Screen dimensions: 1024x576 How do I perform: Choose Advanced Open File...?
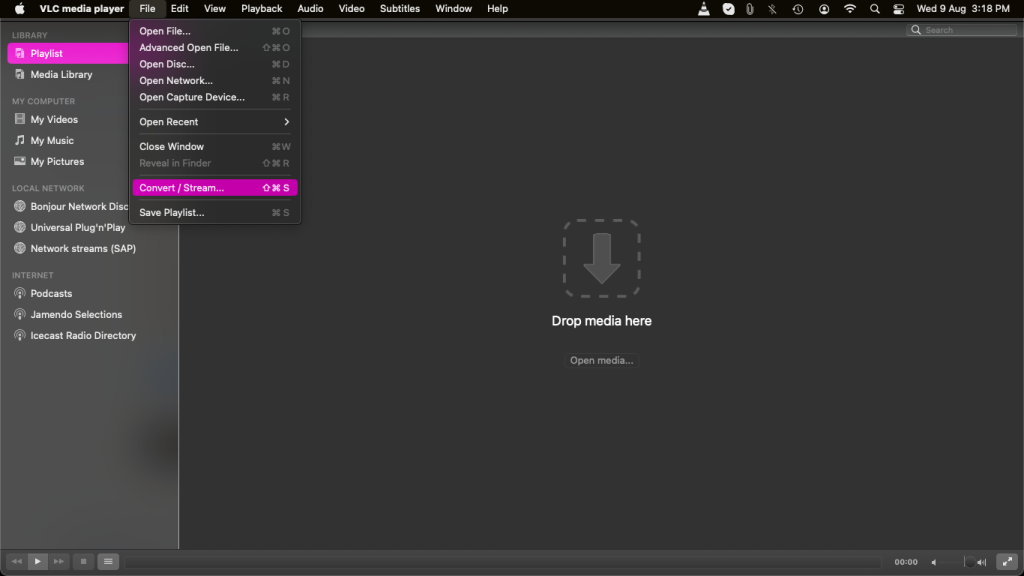[x=215, y=48]
